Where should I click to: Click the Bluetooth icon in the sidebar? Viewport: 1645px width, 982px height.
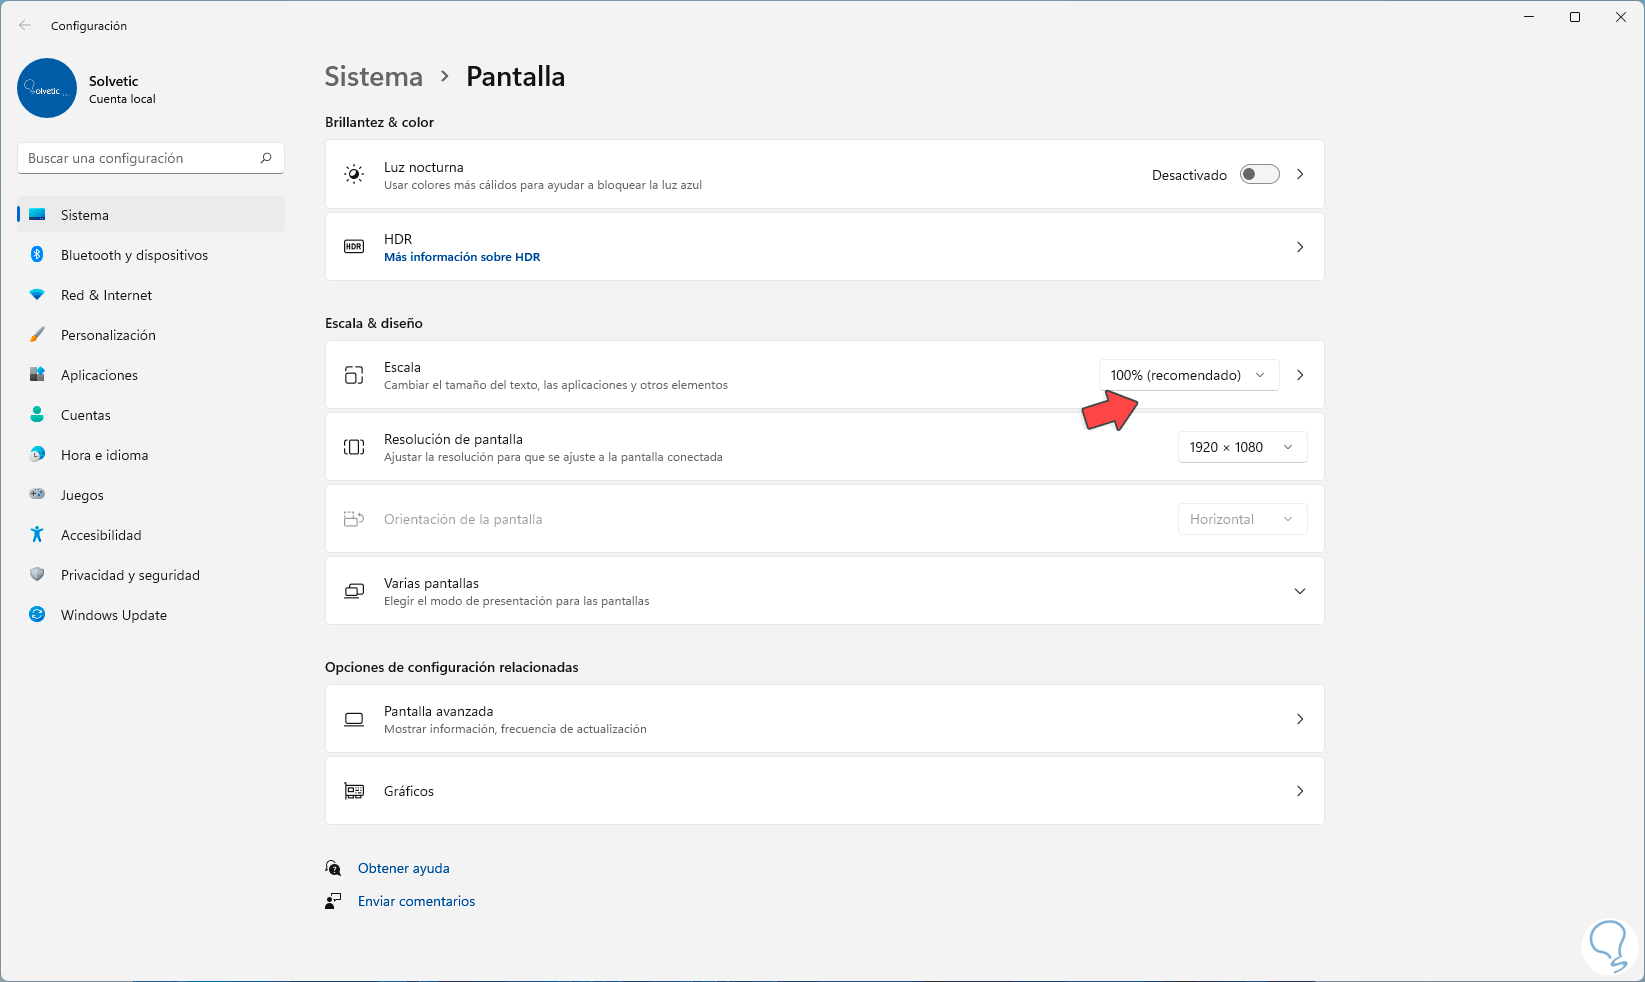[x=37, y=255]
